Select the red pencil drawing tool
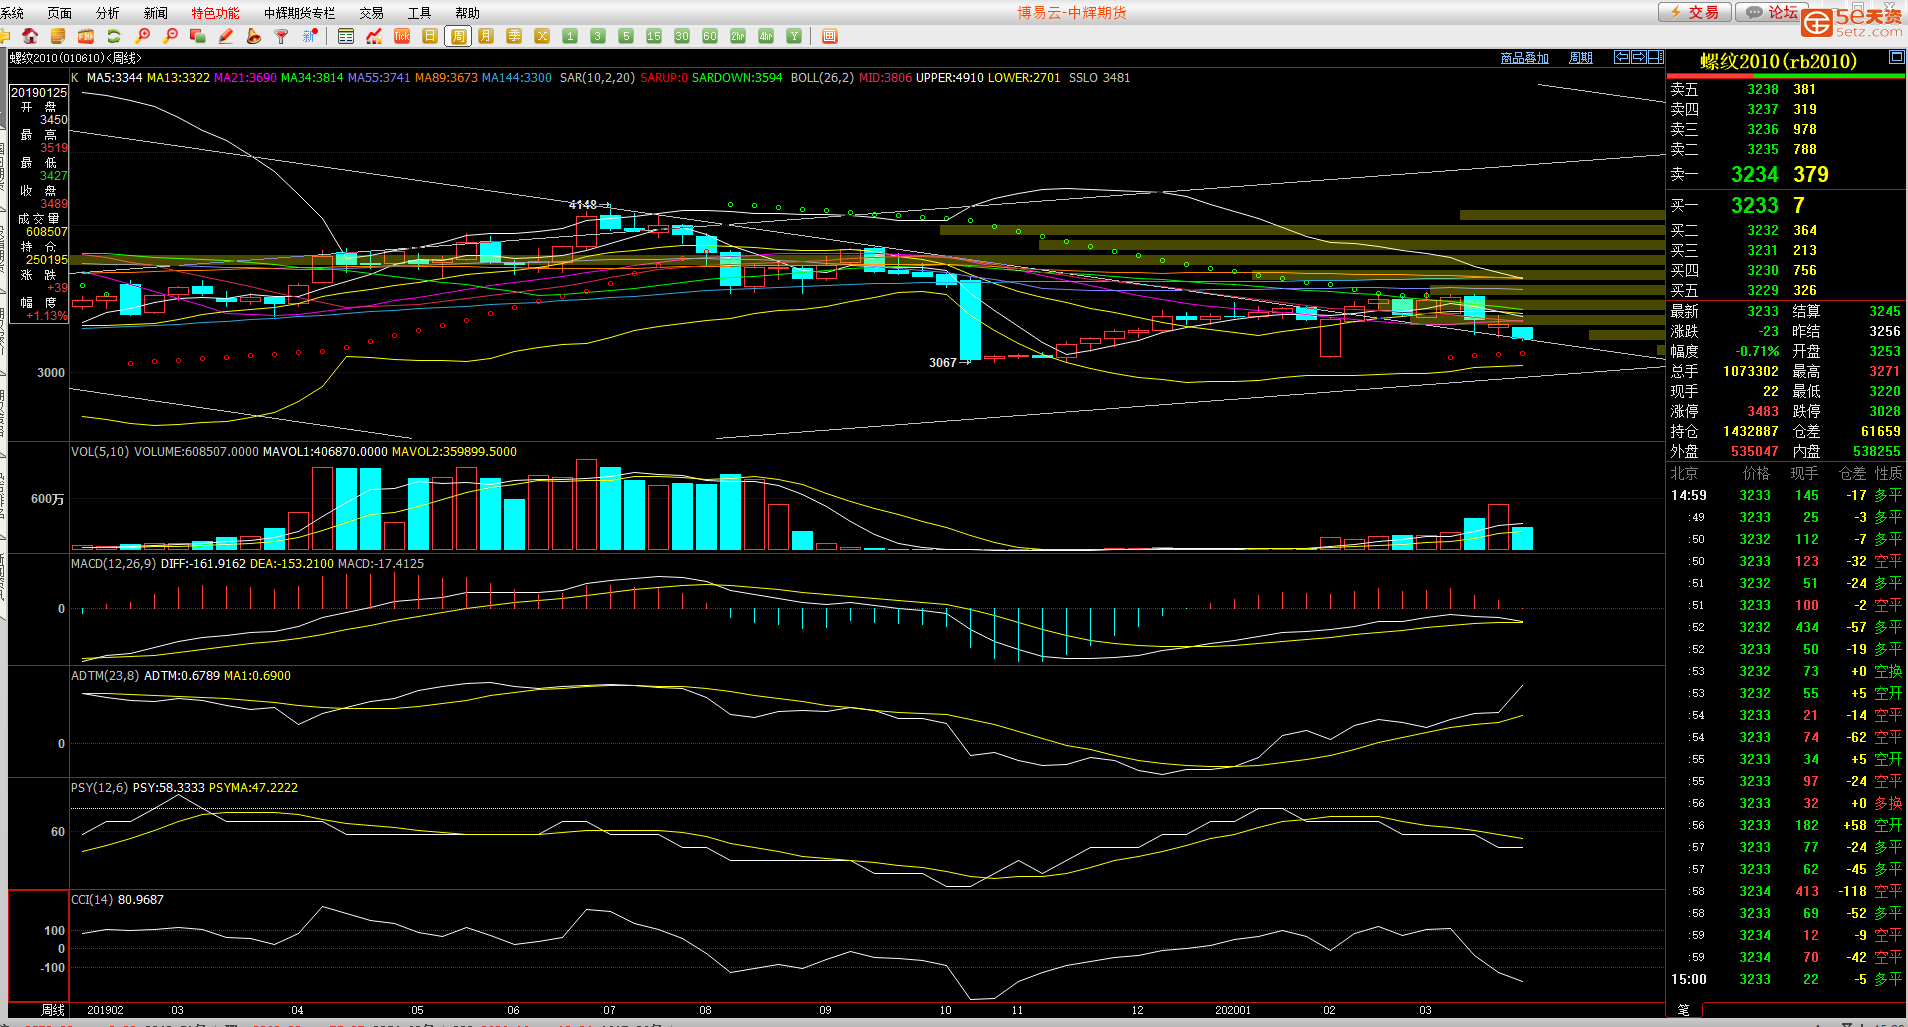The image size is (1908, 1027). 226,36
